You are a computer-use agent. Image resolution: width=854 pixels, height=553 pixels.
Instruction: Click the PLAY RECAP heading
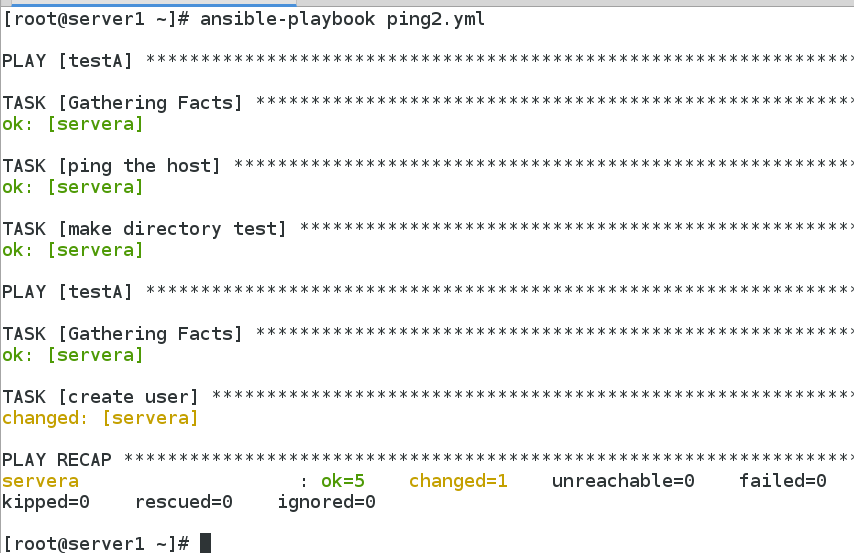(x=57, y=460)
